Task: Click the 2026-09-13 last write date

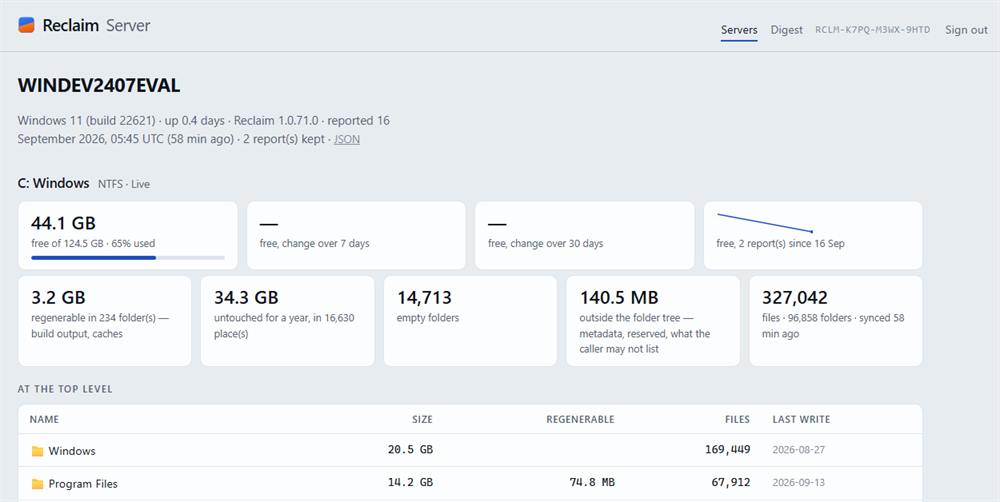Action: pyautogui.click(x=798, y=483)
